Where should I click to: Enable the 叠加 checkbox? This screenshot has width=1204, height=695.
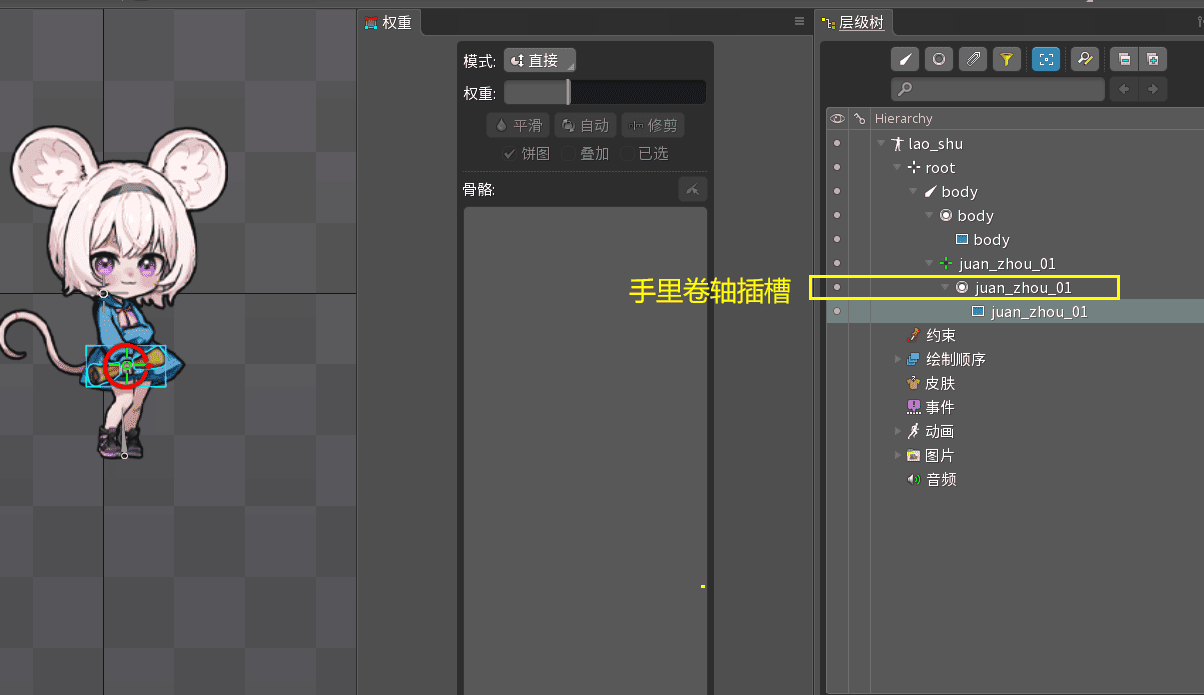coord(569,154)
